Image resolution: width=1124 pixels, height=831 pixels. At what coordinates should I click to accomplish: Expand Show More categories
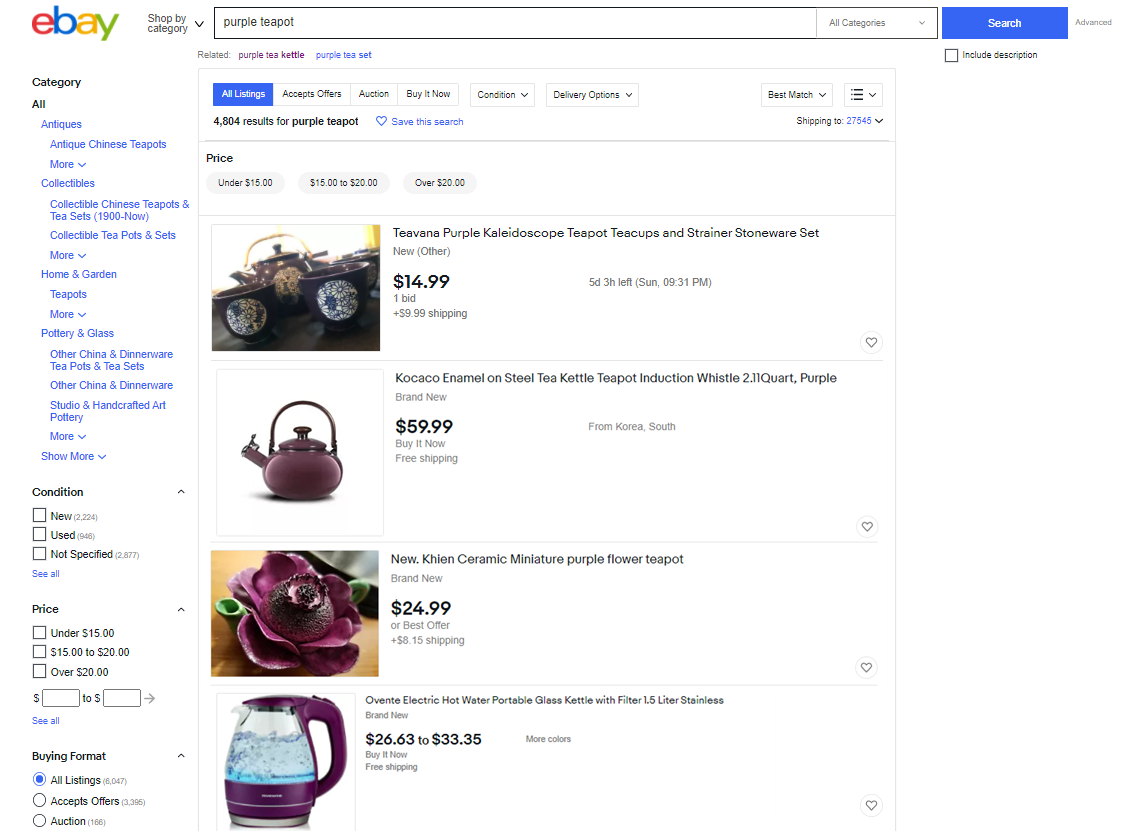point(74,456)
